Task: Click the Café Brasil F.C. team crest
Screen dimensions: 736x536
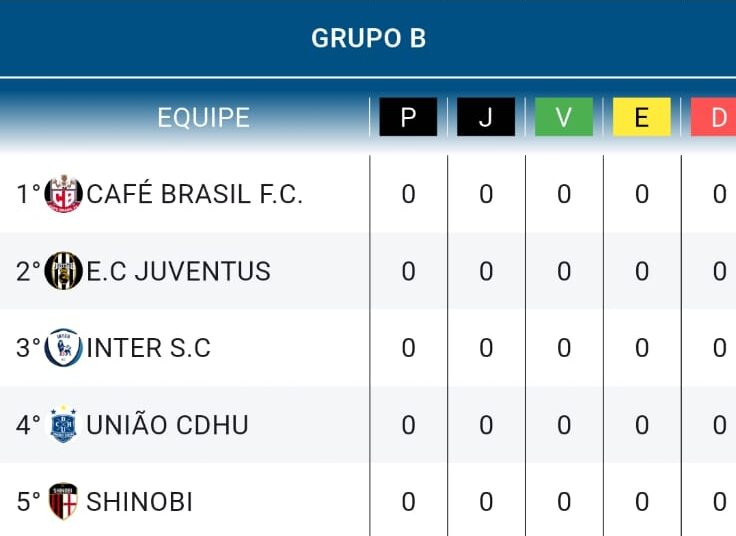Action: click(x=63, y=193)
